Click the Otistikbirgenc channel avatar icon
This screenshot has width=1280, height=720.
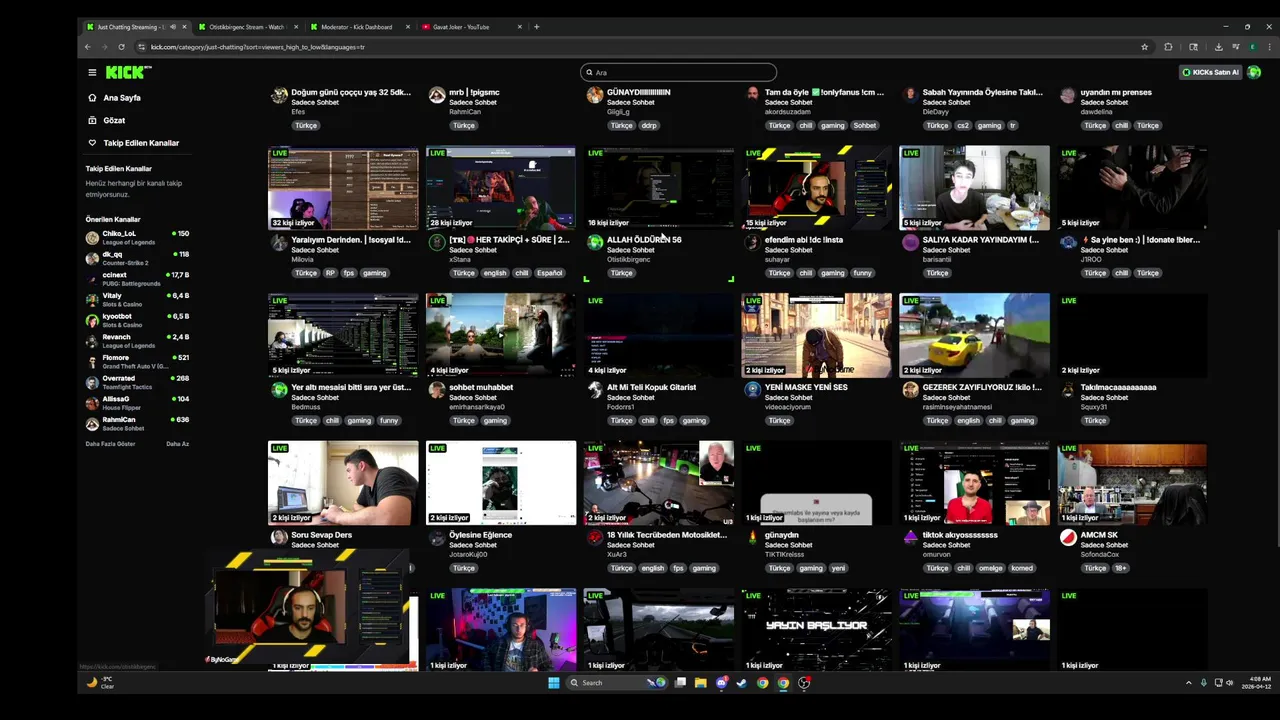point(595,242)
